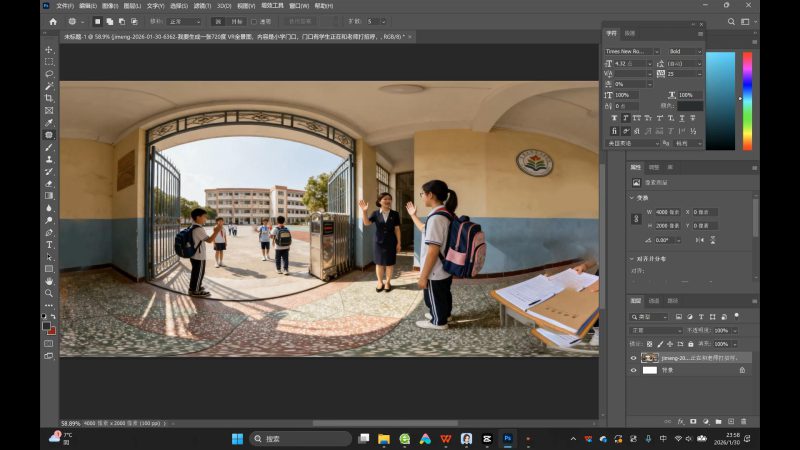This screenshot has height=450, width=800.
Task: Toggle width-height link constraint
Action: click(636, 219)
